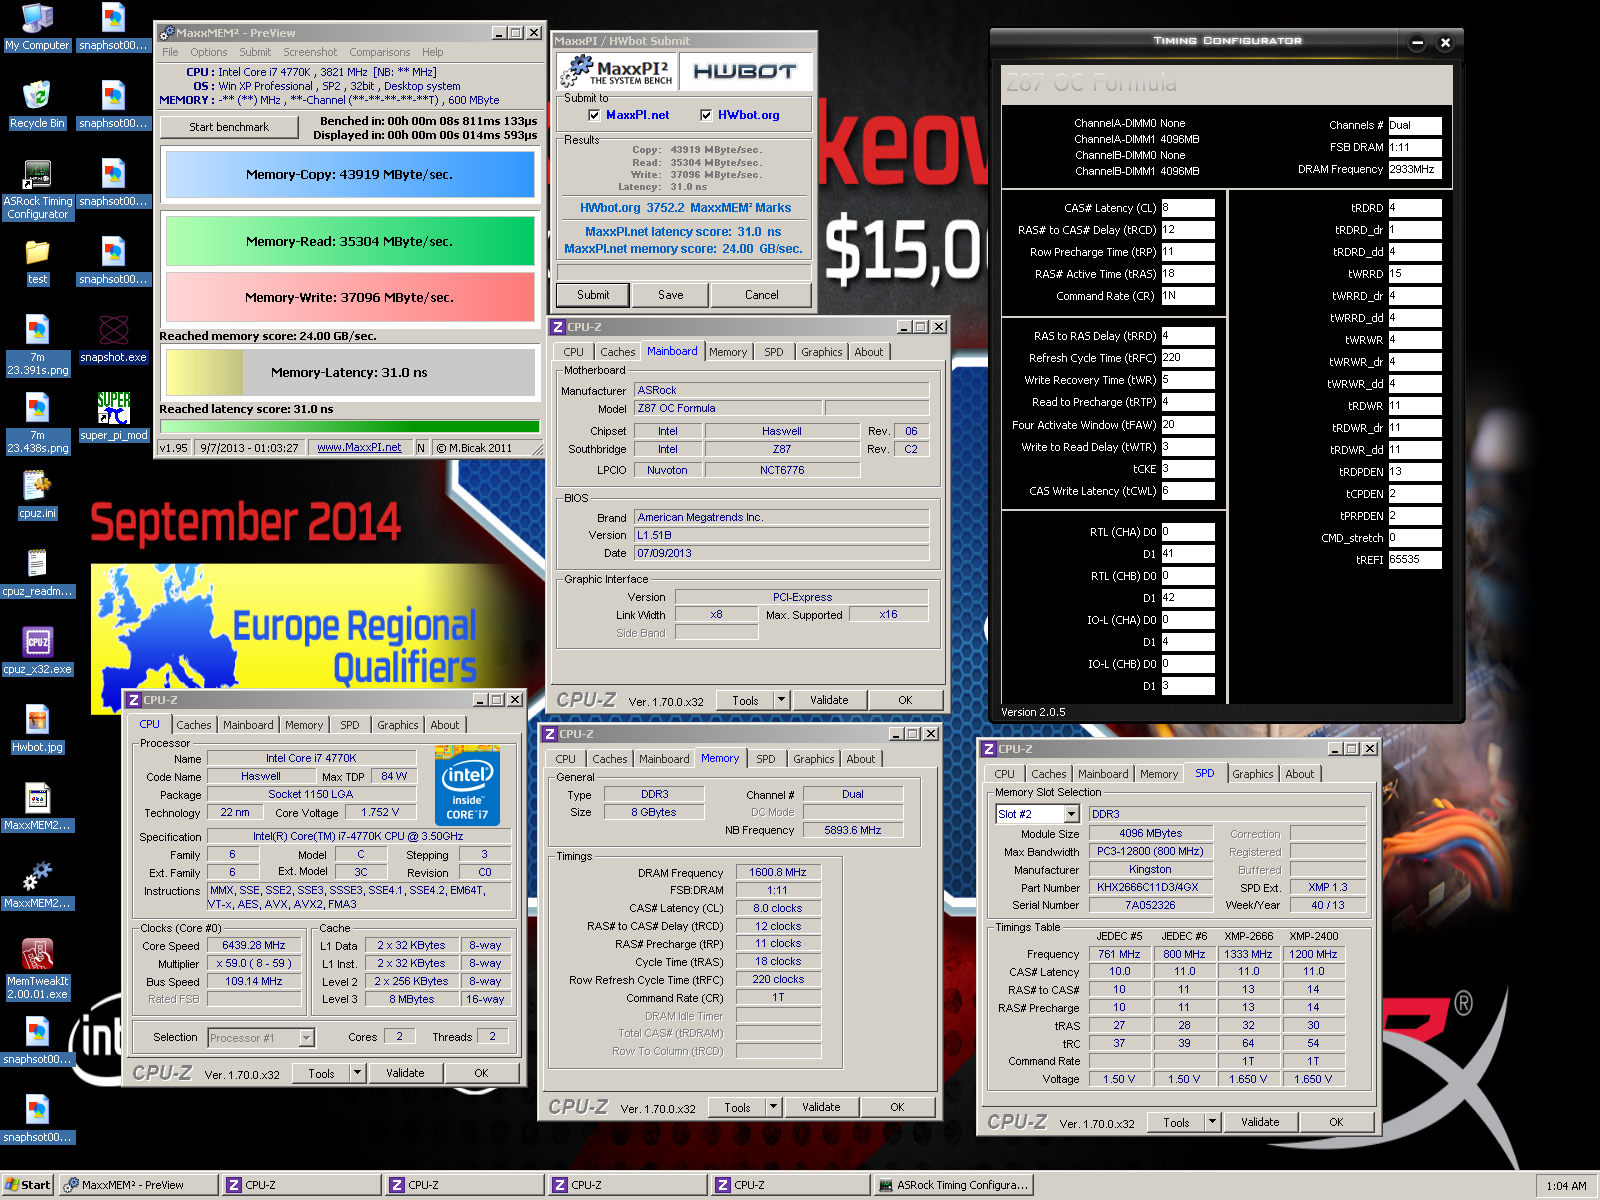Click the Start button on taskbar
Viewport: 1600px width, 1200px height.
(27, 1185)
